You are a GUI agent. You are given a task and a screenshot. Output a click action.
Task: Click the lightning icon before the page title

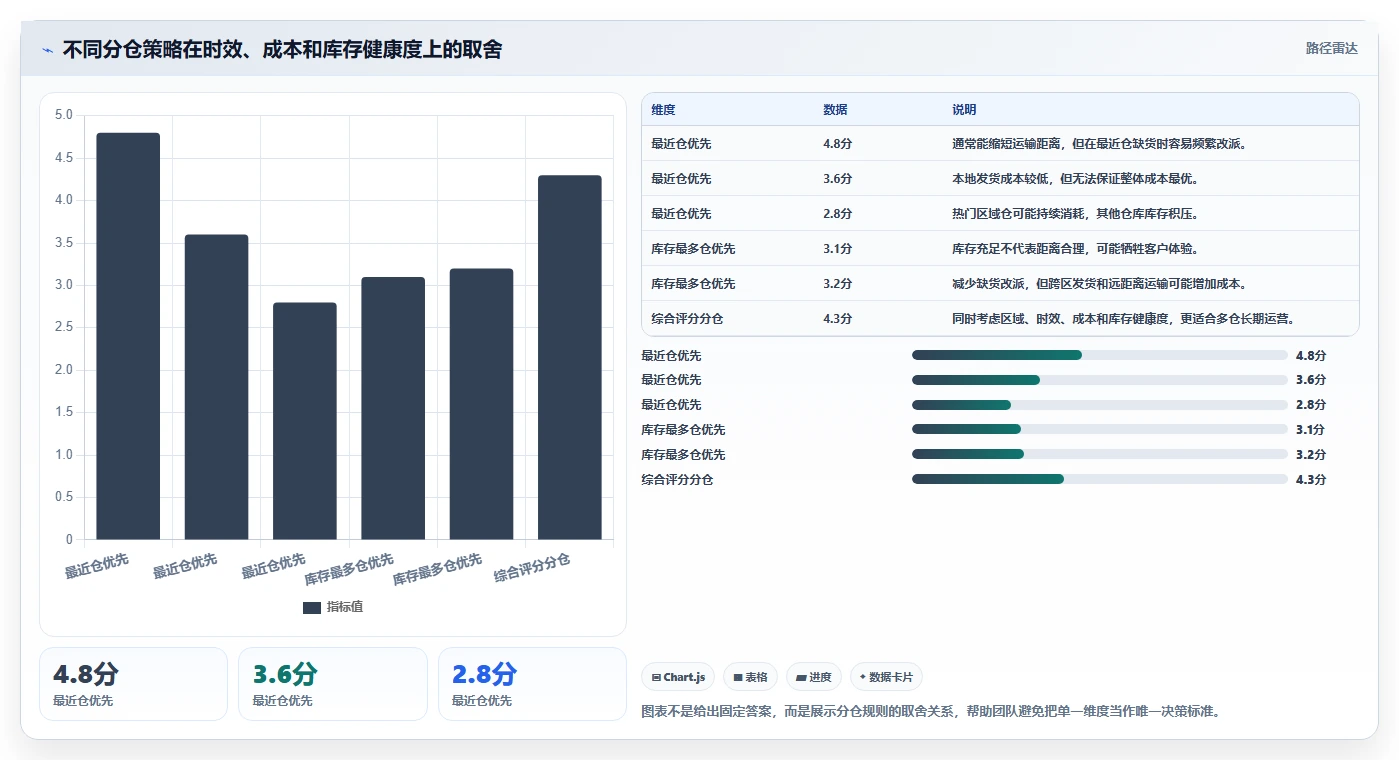(x=47, y=50)
